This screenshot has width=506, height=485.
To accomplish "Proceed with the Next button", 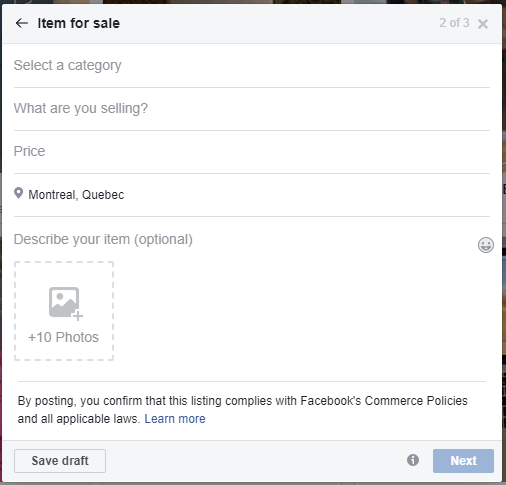I will click(x=463, y=461).
